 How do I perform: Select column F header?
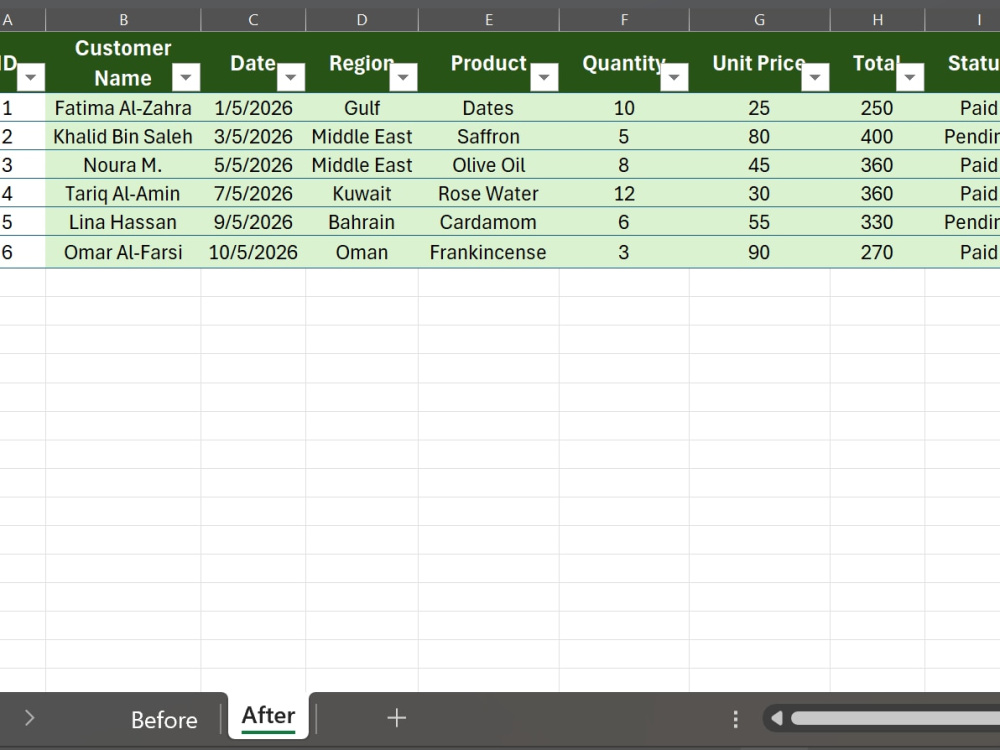(624, 20)
